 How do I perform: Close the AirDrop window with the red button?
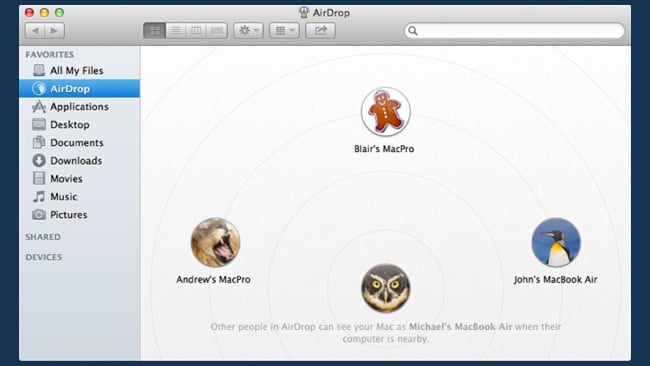pos(29,12)
